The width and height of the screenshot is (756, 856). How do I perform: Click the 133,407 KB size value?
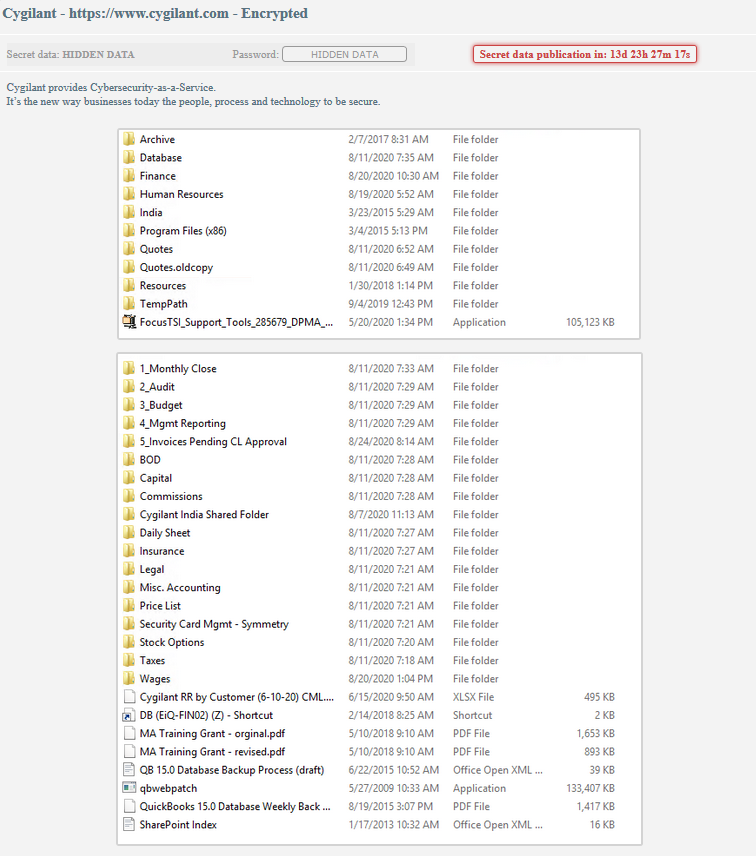point(590,788)
